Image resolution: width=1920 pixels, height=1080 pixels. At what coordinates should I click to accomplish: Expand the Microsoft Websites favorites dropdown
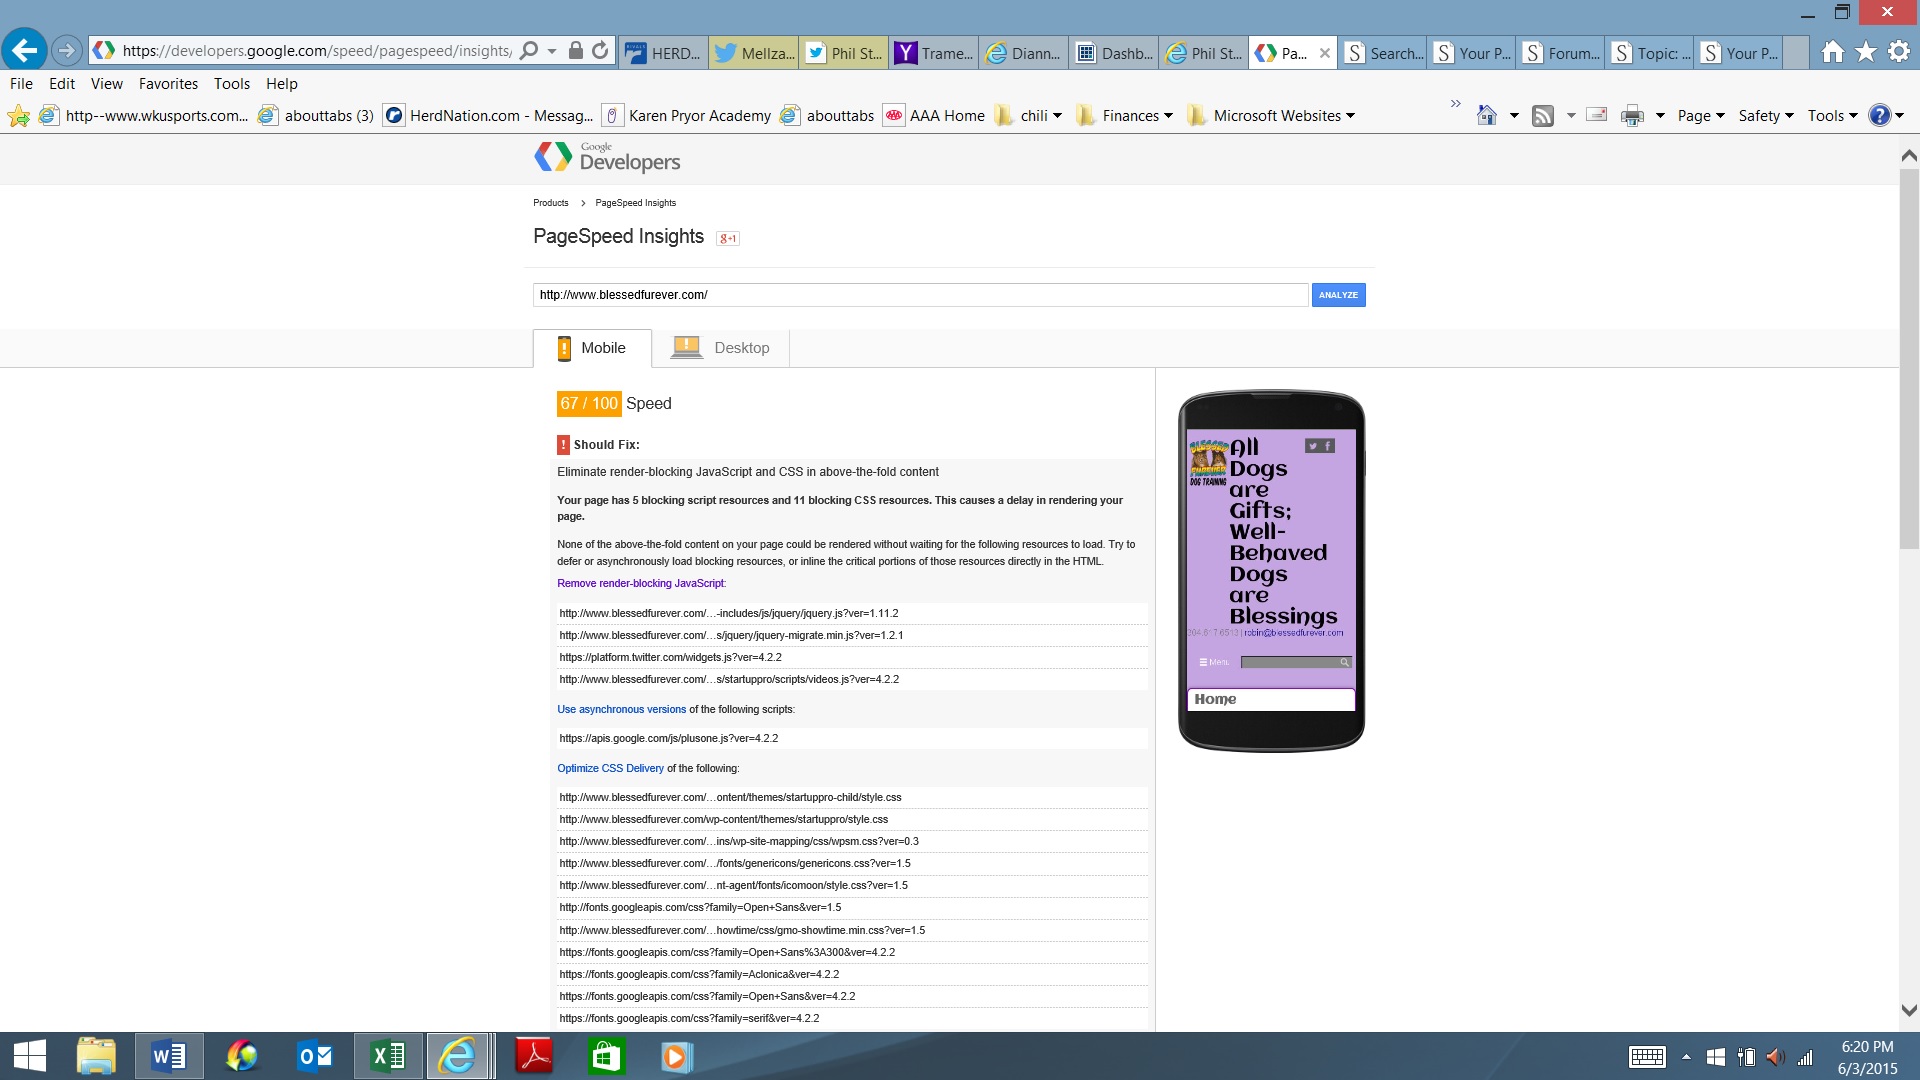pos(1350,116)
